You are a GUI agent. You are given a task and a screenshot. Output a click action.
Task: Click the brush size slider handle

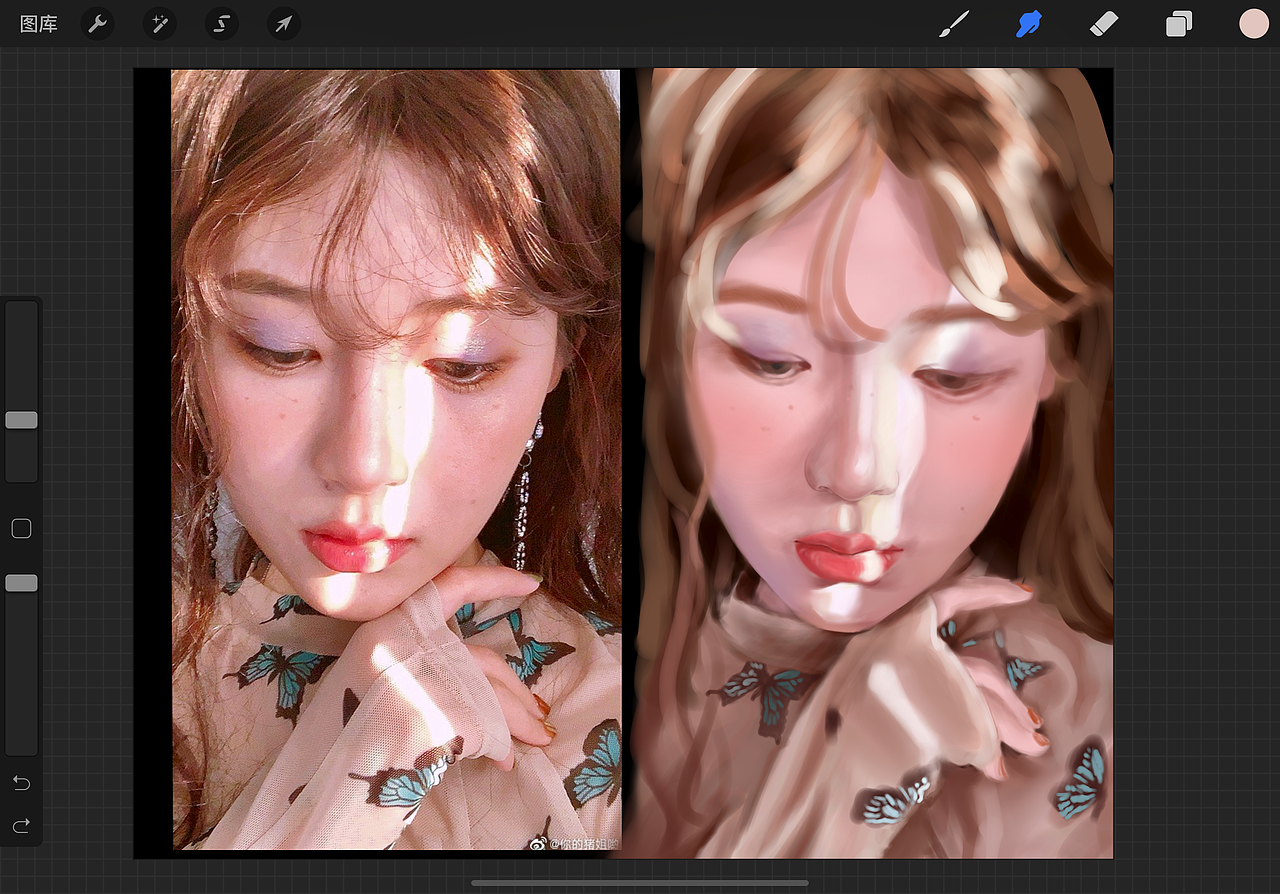click(21, 420)
